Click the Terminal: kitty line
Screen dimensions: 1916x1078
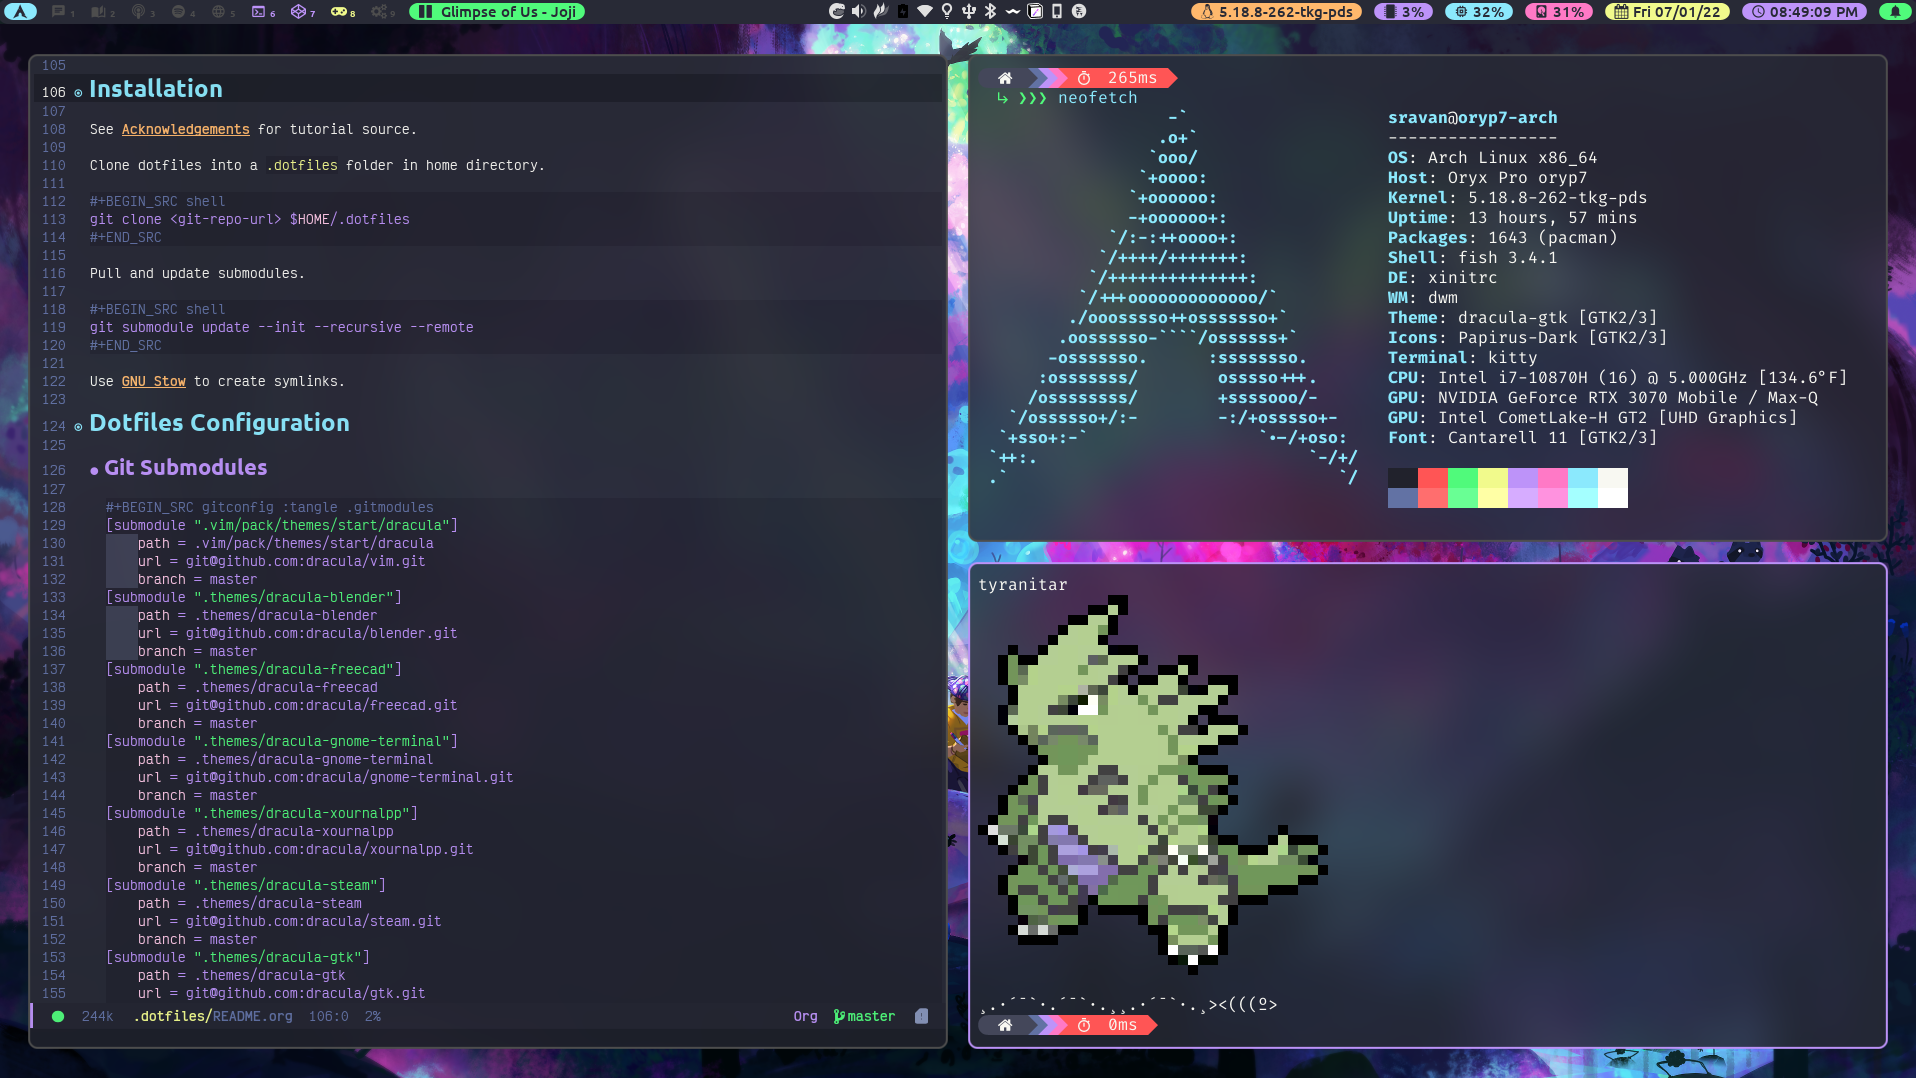1462,358
